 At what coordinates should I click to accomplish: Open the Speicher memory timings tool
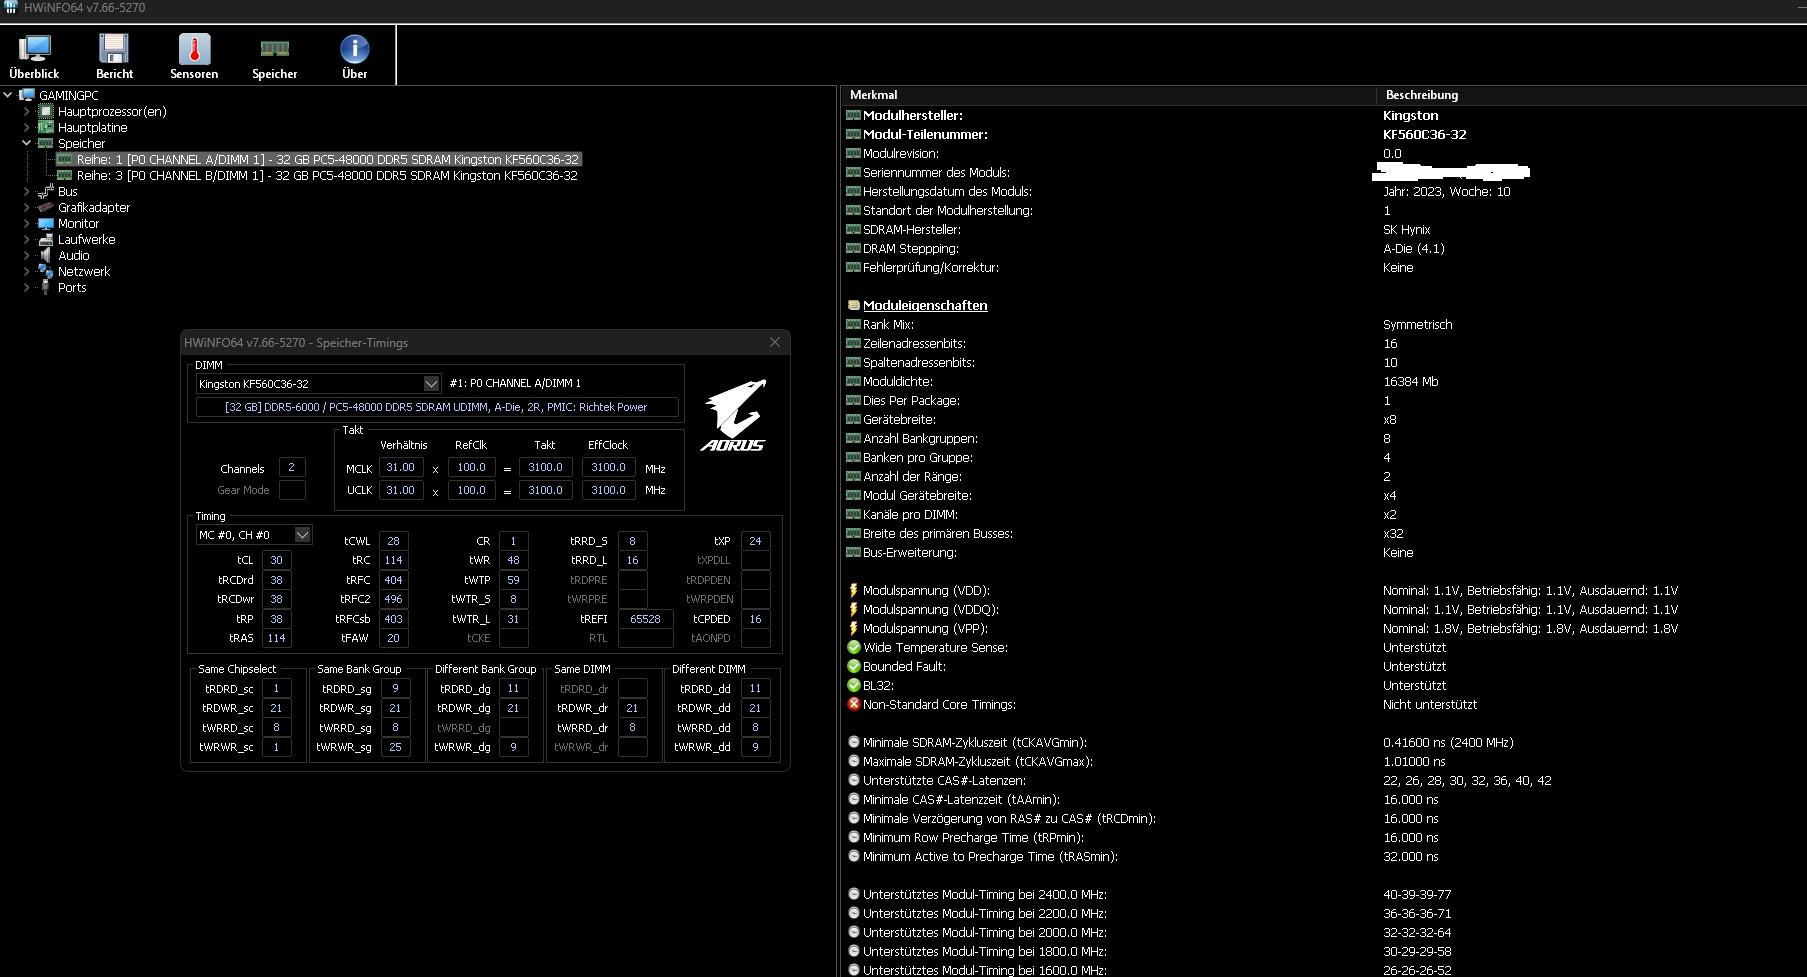pyautogui.click(x=274, y=56)
